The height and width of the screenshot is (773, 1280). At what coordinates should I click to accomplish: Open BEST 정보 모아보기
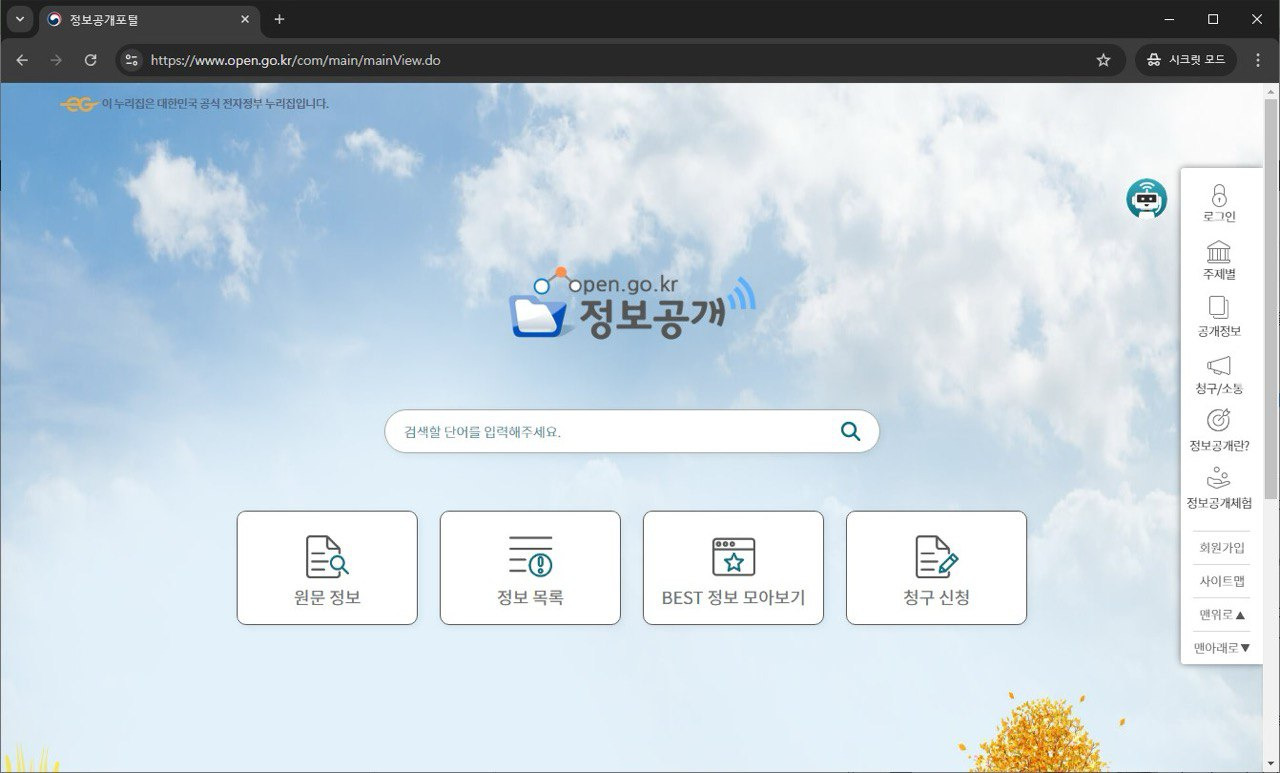point(733,567)
